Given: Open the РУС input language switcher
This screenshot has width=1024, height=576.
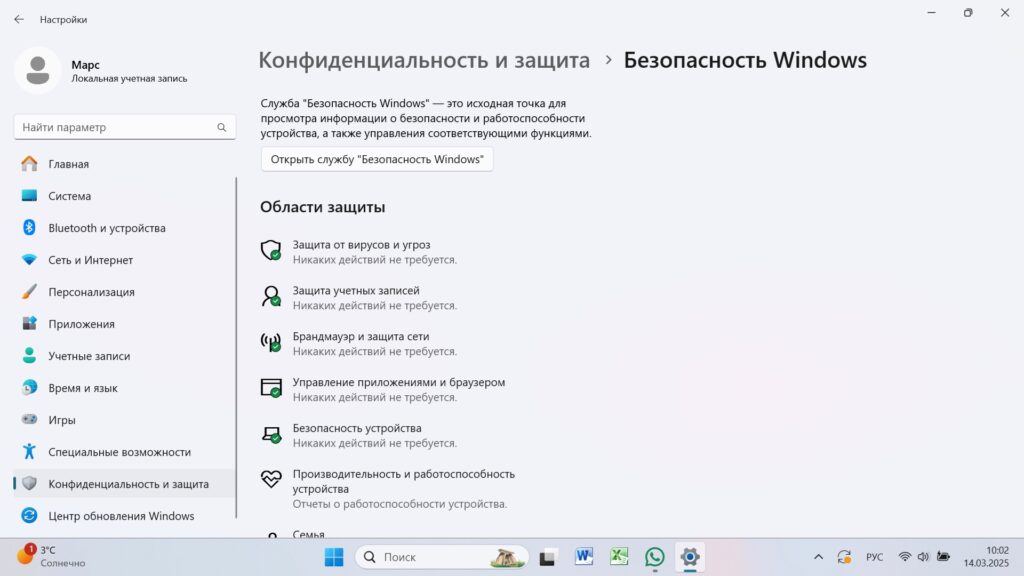Looking at the screenshot, I should coord(874,557).
